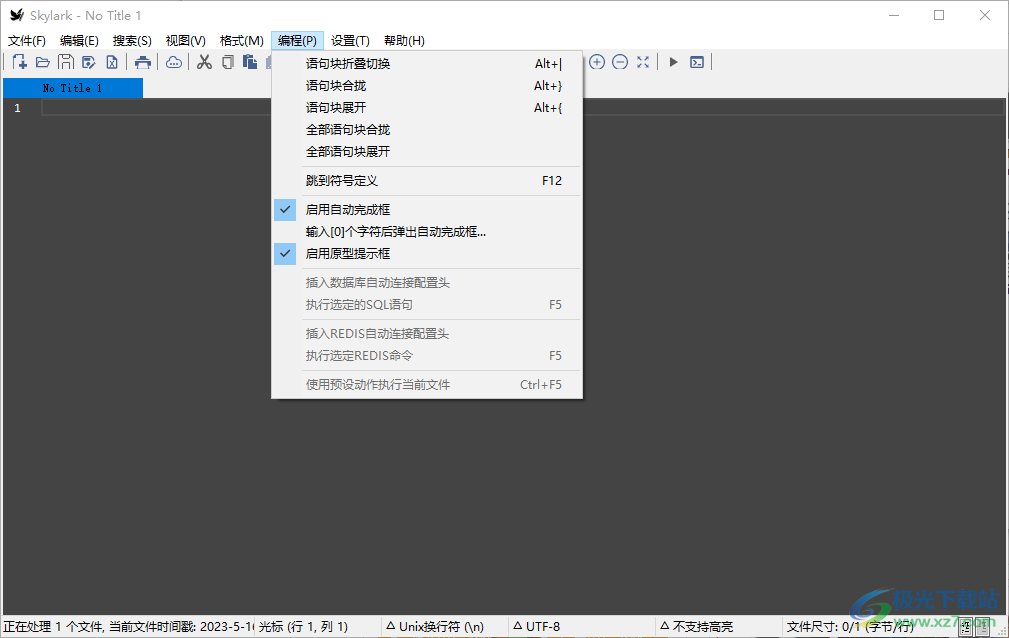1009x638 pixels.
Task: Open the 编辑(E) menu
Action: tap(79, 41)
